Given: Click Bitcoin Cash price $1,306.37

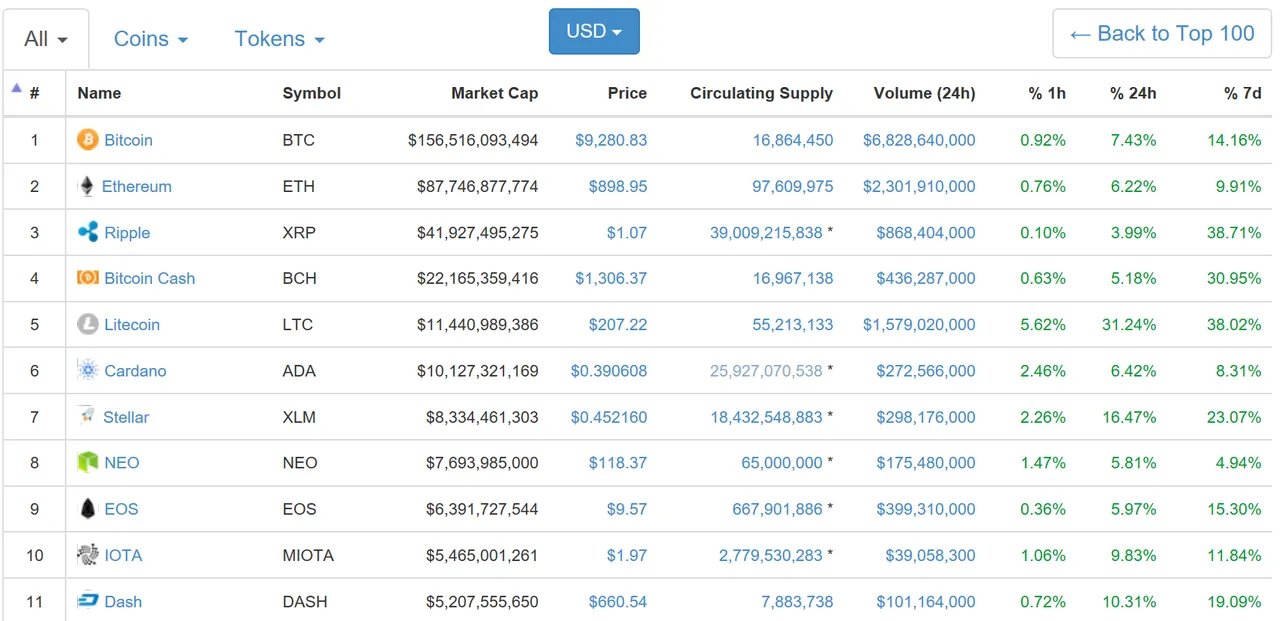Looking at the screenshot, I should point(611,278).
